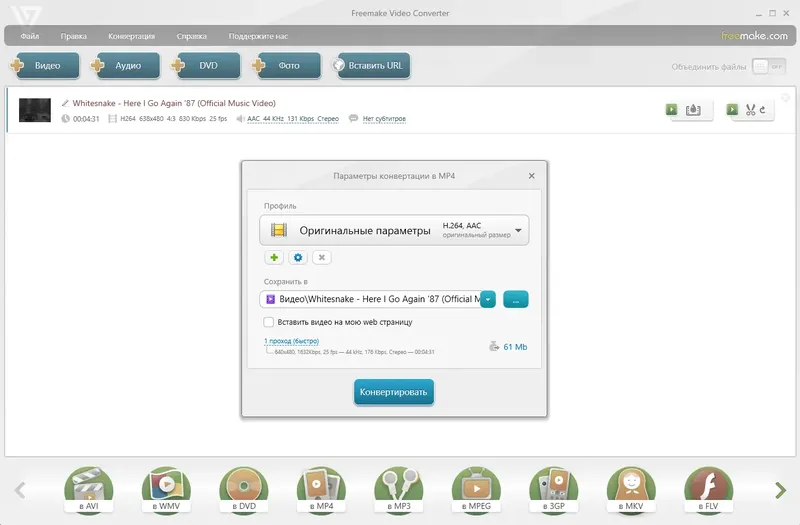The image size is (800, 525).
Task: Check Вставить видео на мою web страницу
Action: [x=268, y=322]
